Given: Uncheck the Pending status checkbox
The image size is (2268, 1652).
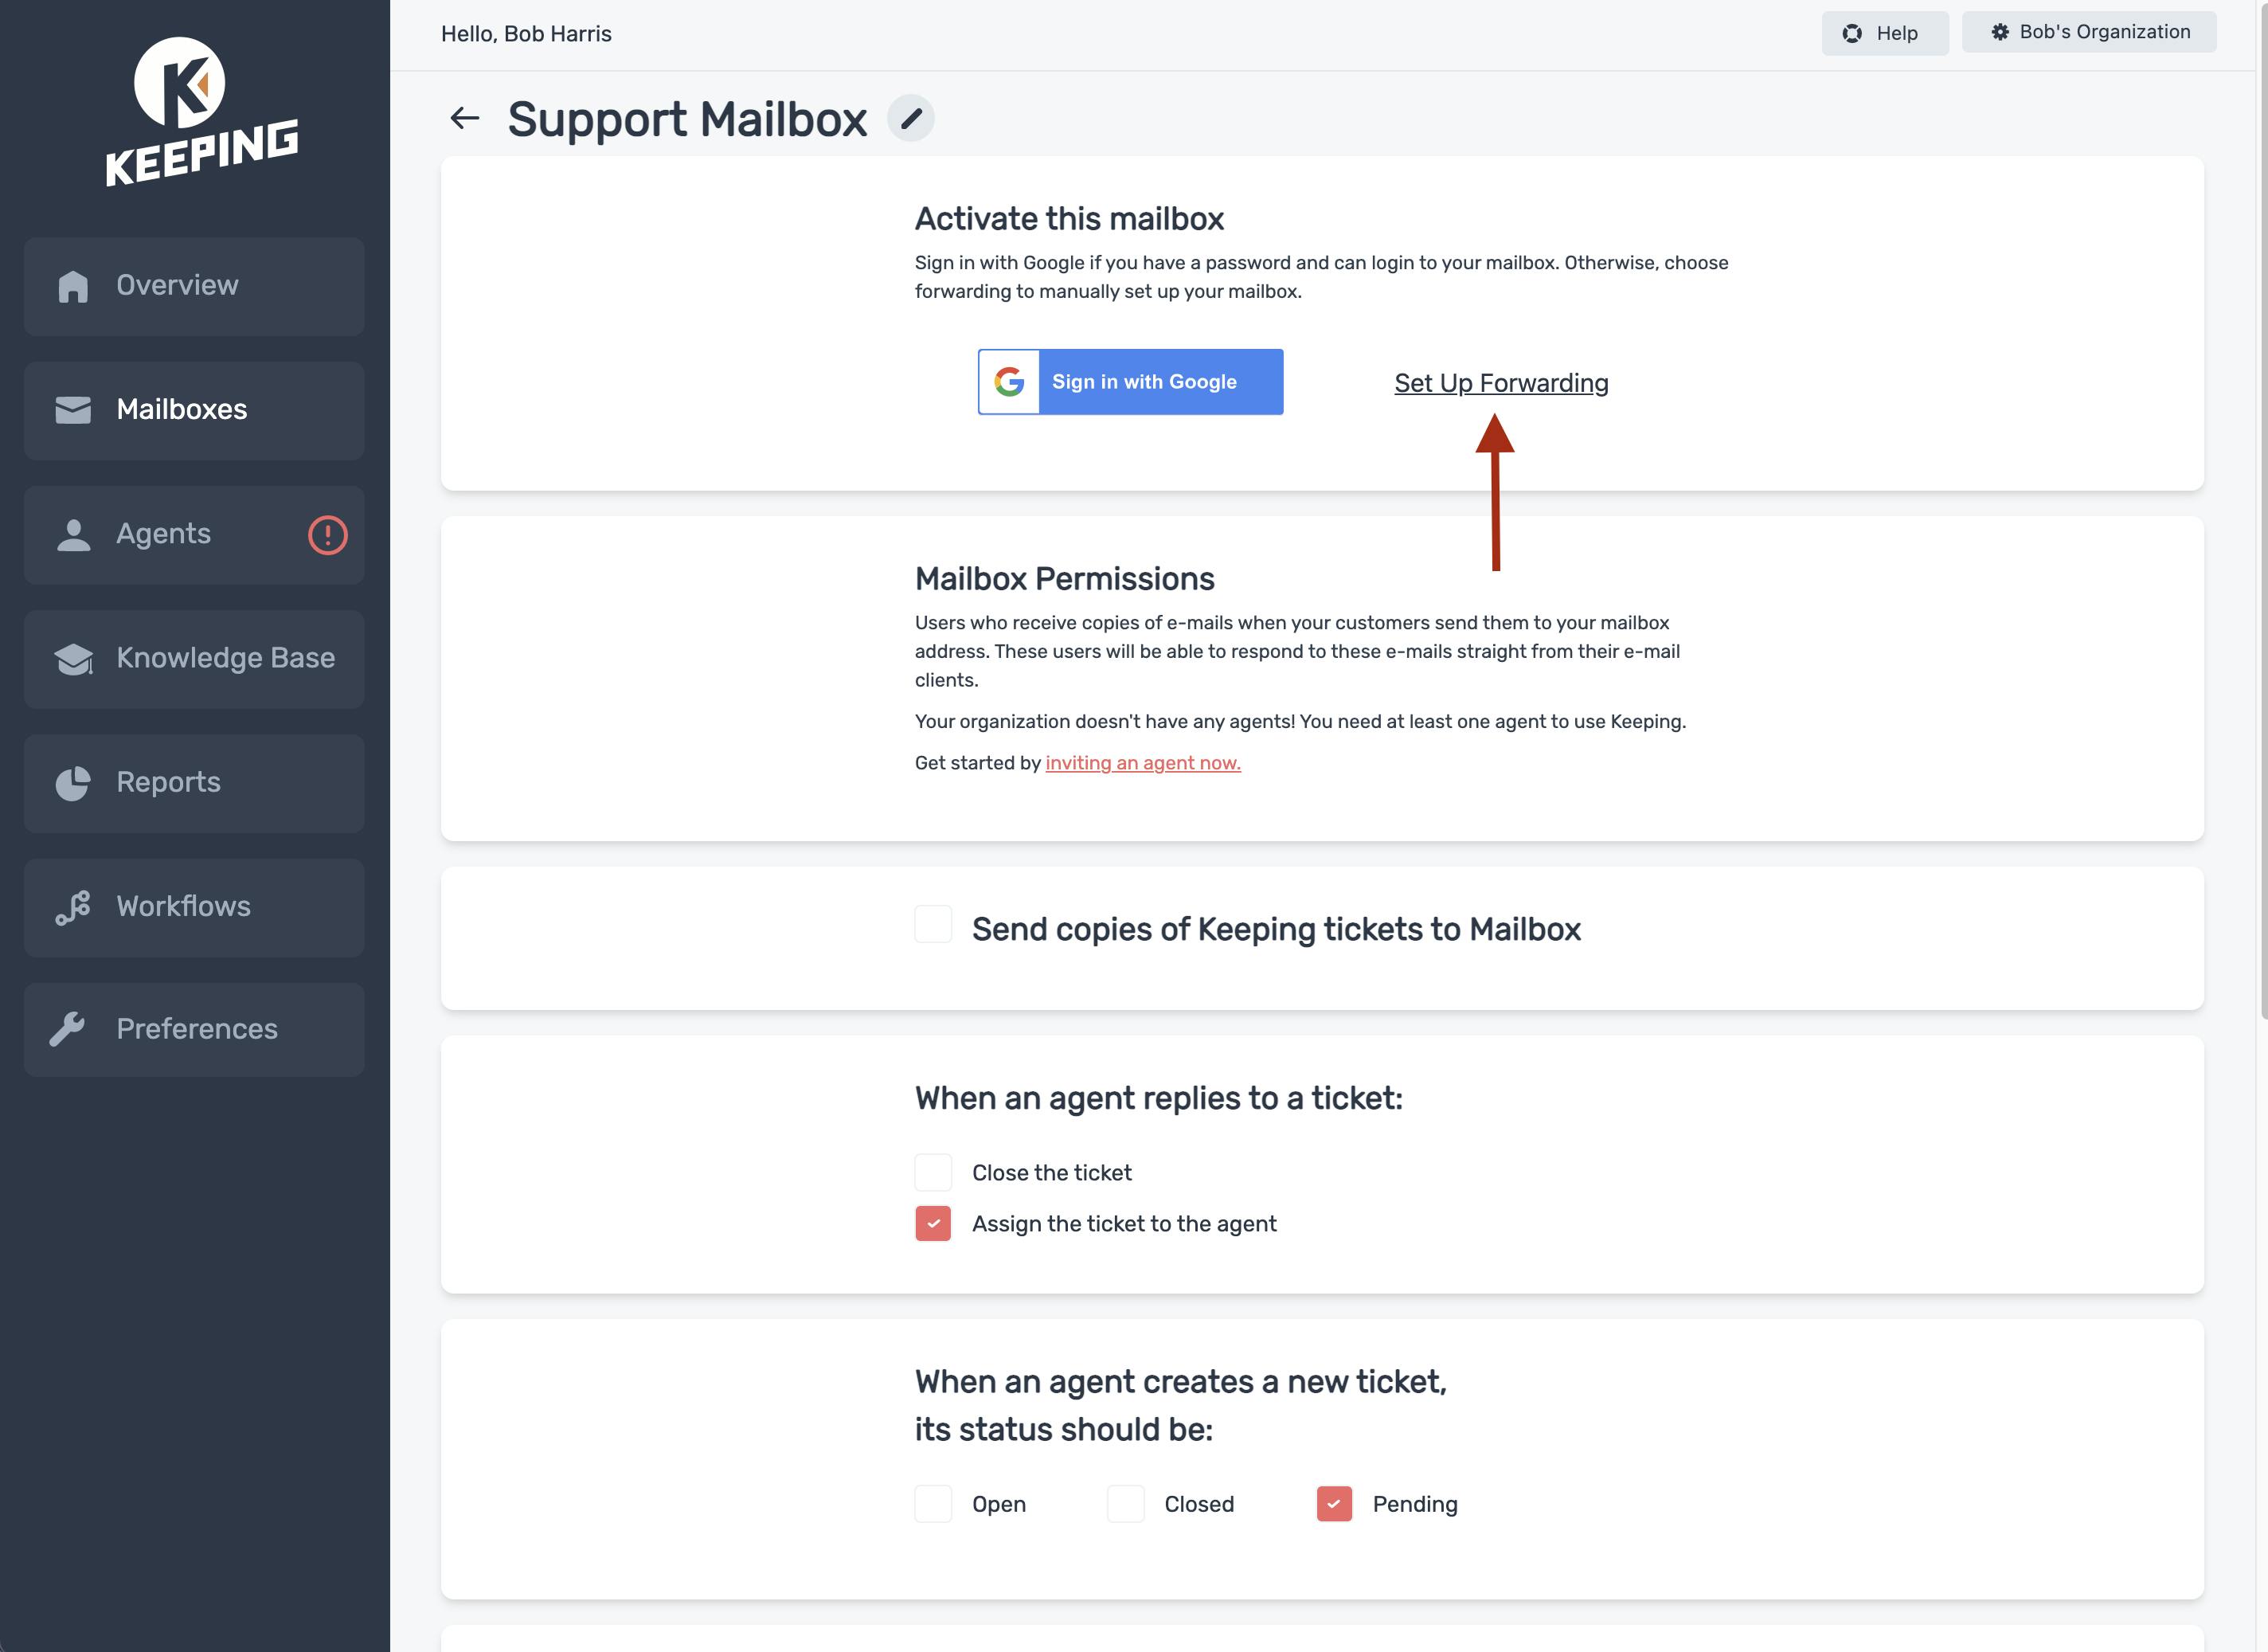Looking at the screenshot, I should pyautogui.click(x=1334, y=1503).
